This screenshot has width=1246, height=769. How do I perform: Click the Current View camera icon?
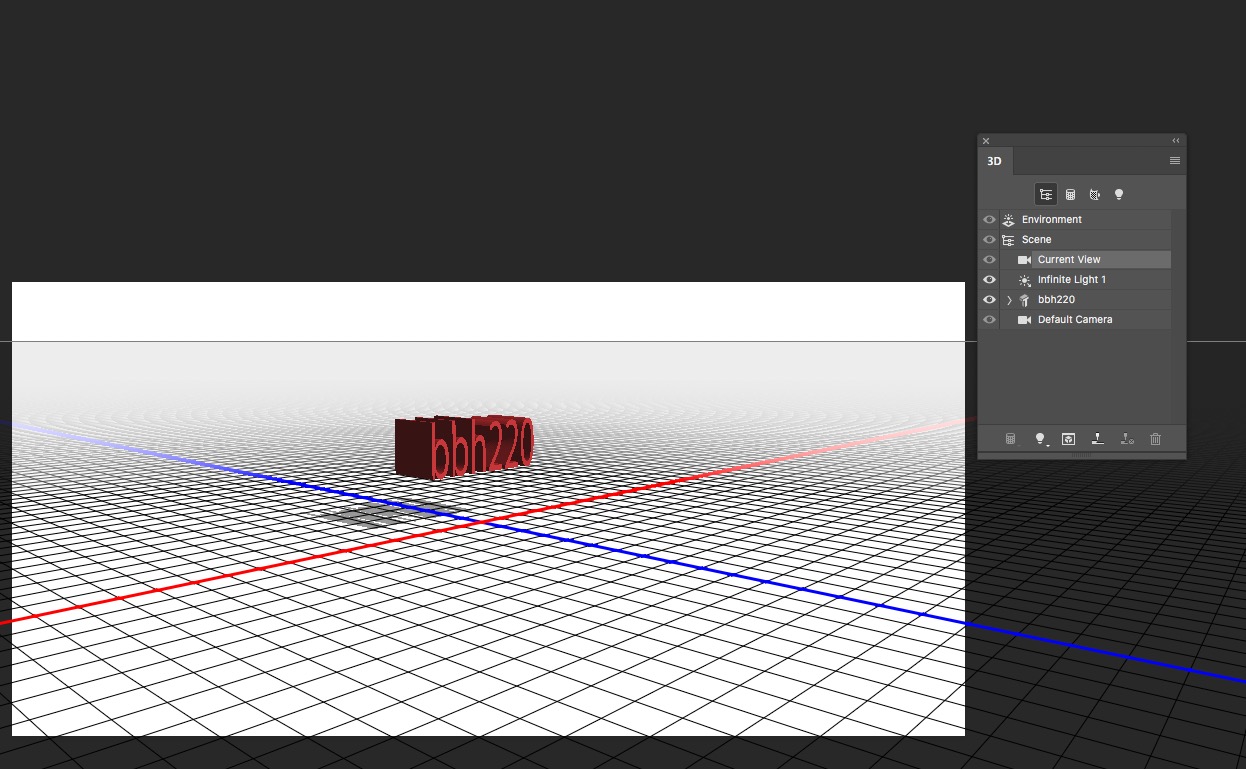[x=1024, y=260]
